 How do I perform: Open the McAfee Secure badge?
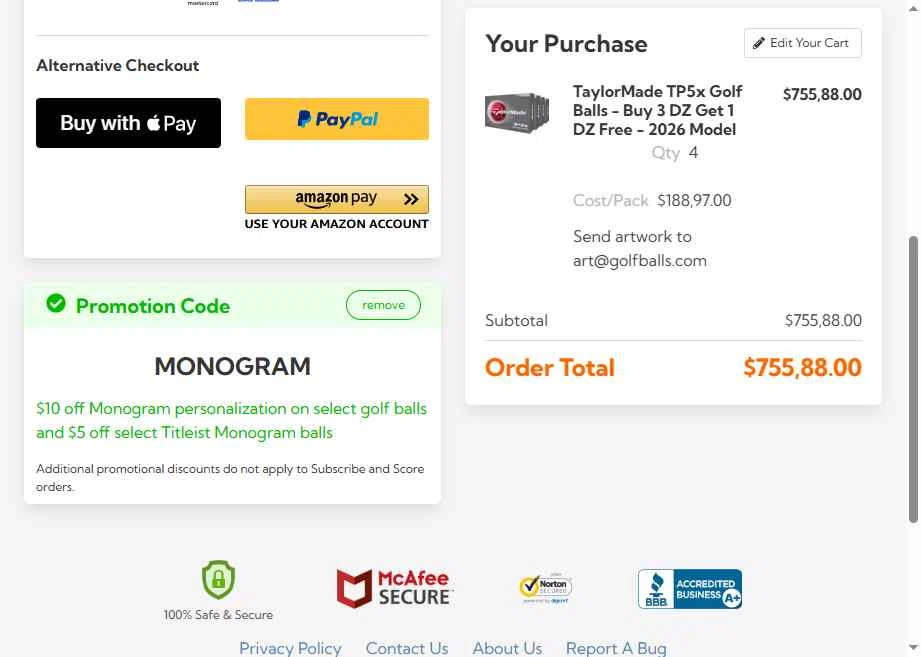[394, 589]
